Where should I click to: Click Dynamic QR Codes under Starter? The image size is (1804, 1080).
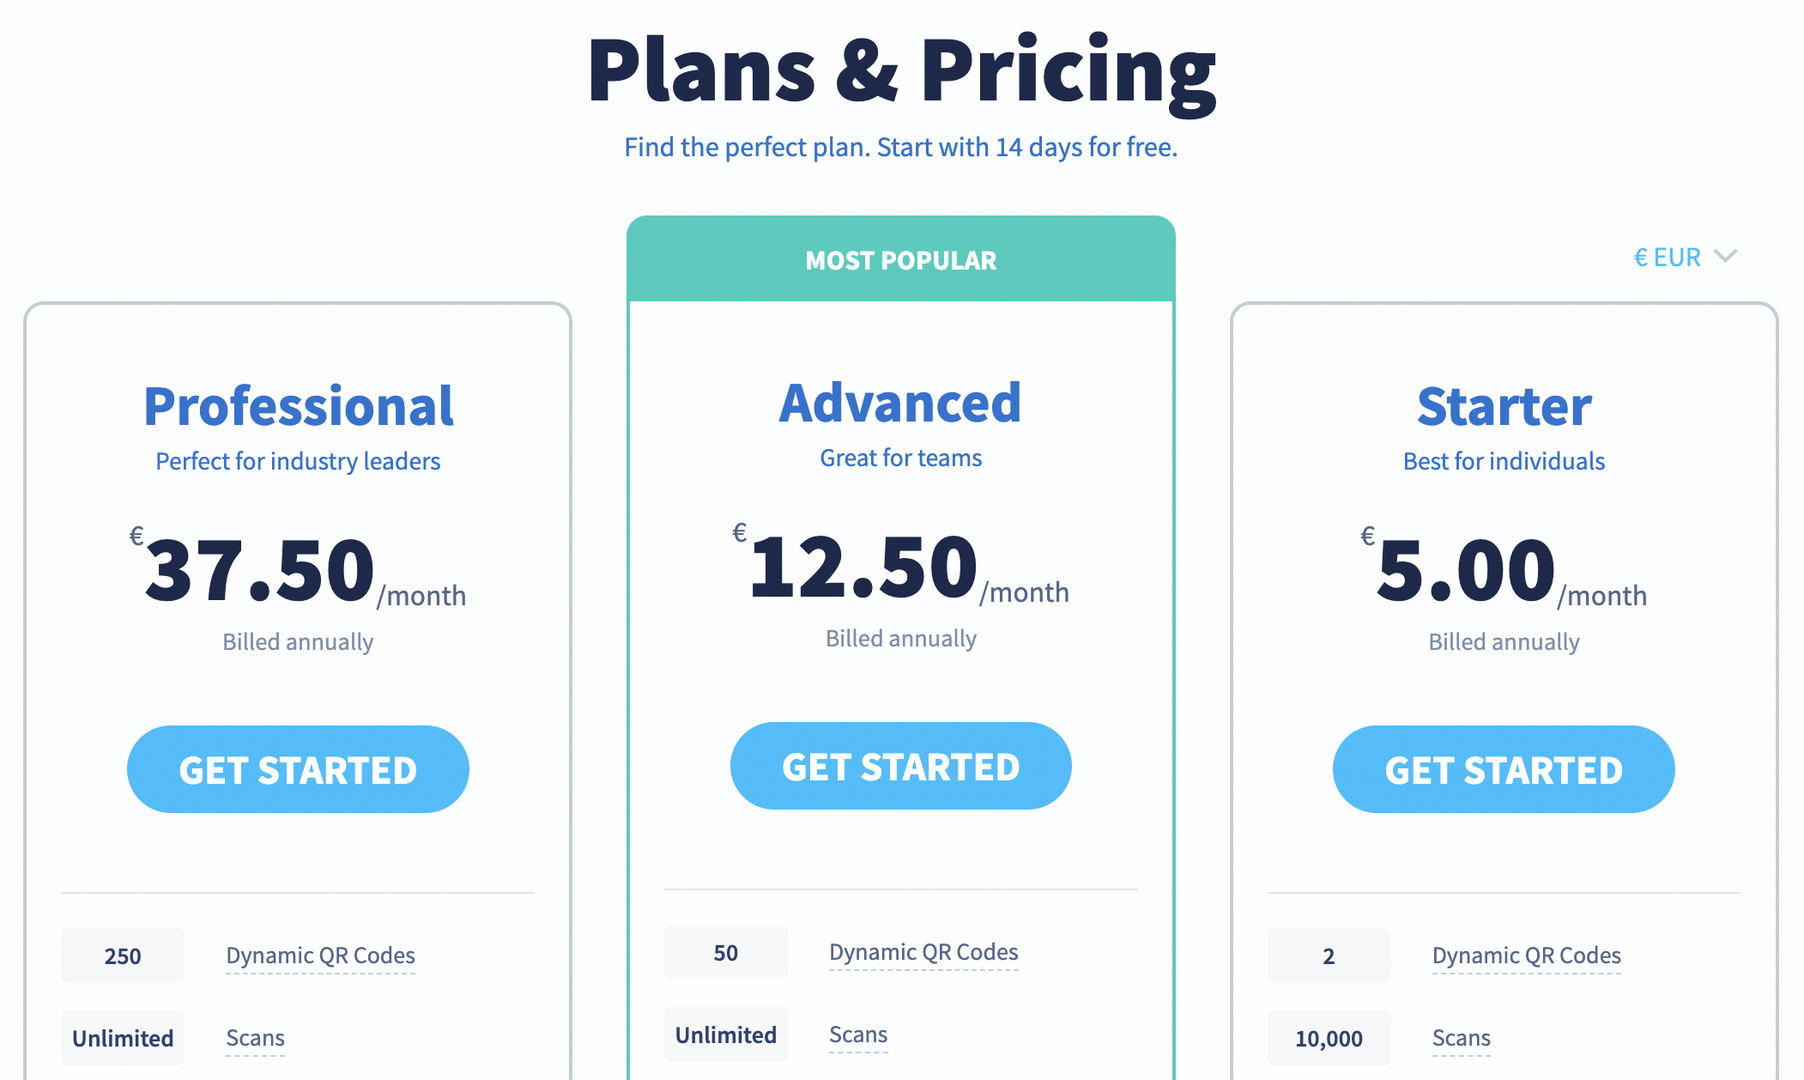(1526, 955)
